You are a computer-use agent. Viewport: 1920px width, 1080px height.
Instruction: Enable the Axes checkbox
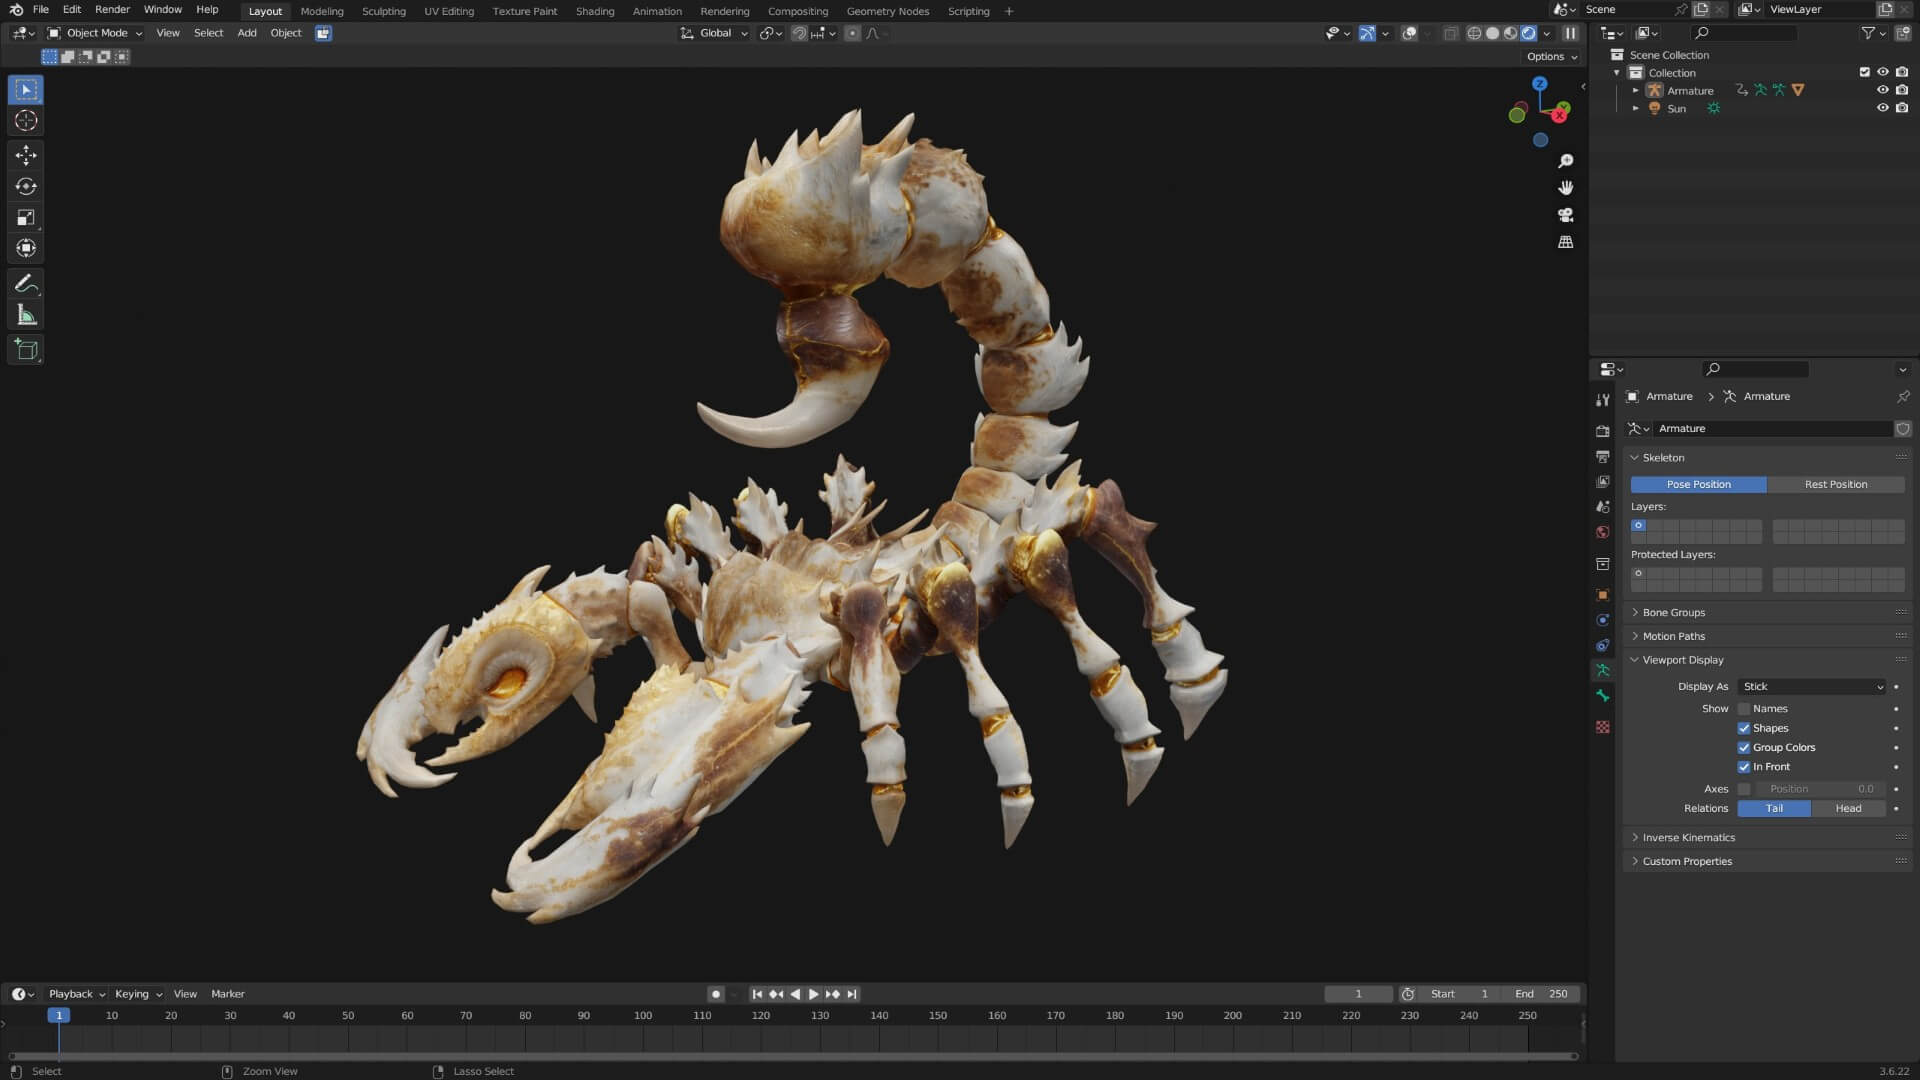coord(1744,789)
